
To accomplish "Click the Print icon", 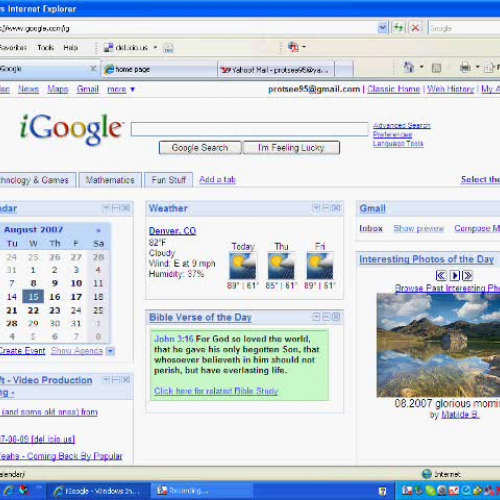I will point(465,68).
